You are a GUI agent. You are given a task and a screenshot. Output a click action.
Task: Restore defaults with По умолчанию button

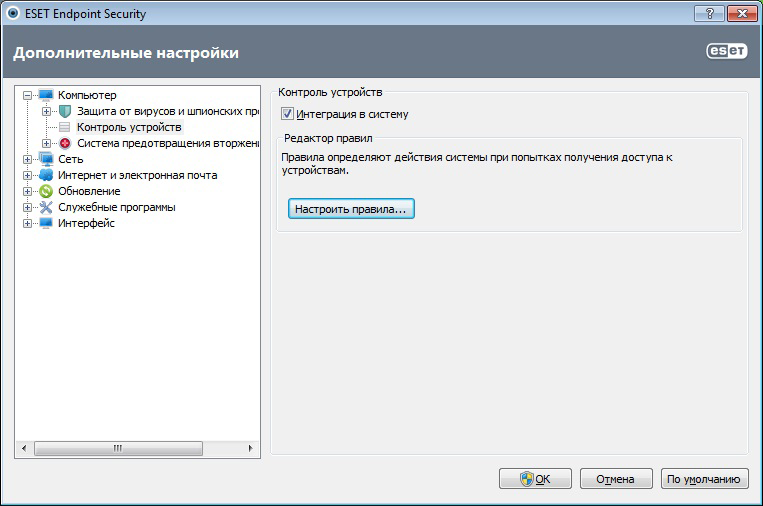tap(705, 479)
